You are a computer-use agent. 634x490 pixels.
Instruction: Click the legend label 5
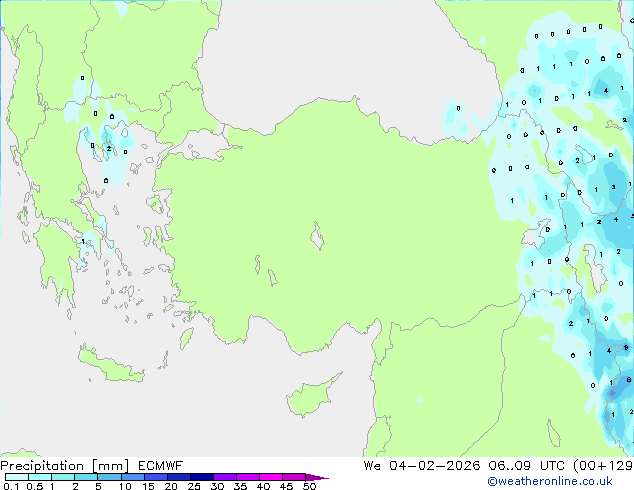[x=98, y=486]
